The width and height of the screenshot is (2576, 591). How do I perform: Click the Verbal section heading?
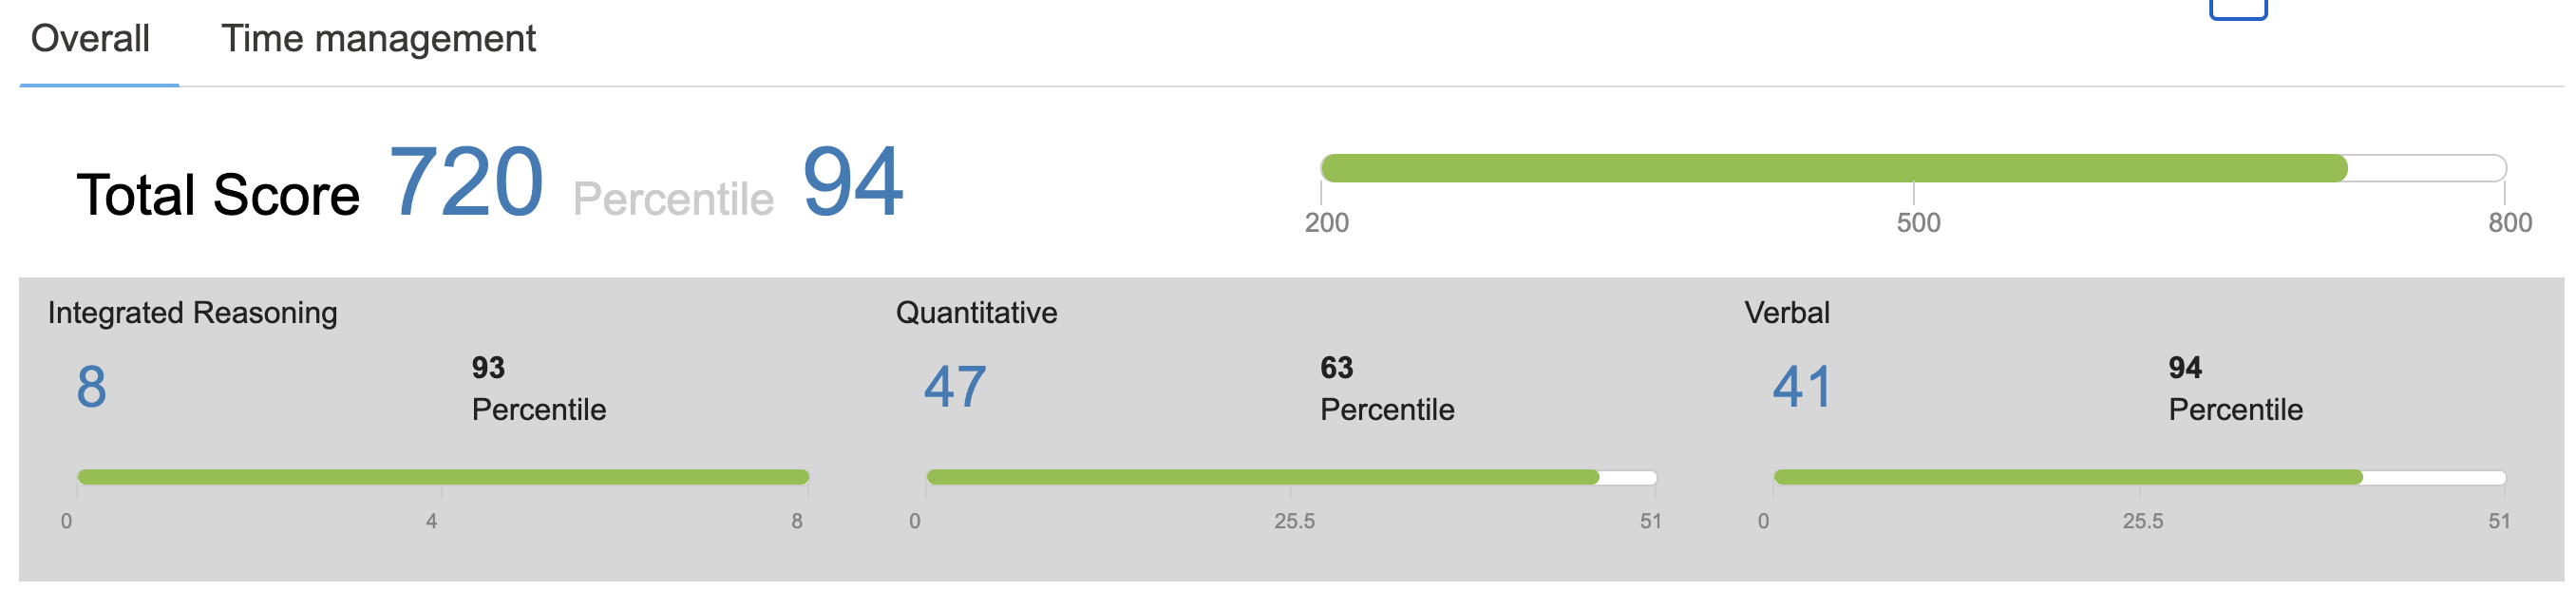tap(1786, 313)
